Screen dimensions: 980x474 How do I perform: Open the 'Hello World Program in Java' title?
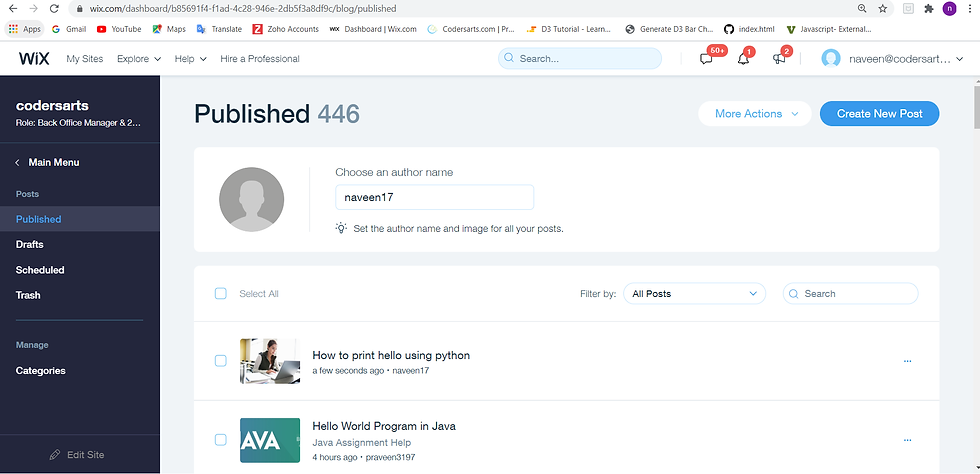point(384,426)
